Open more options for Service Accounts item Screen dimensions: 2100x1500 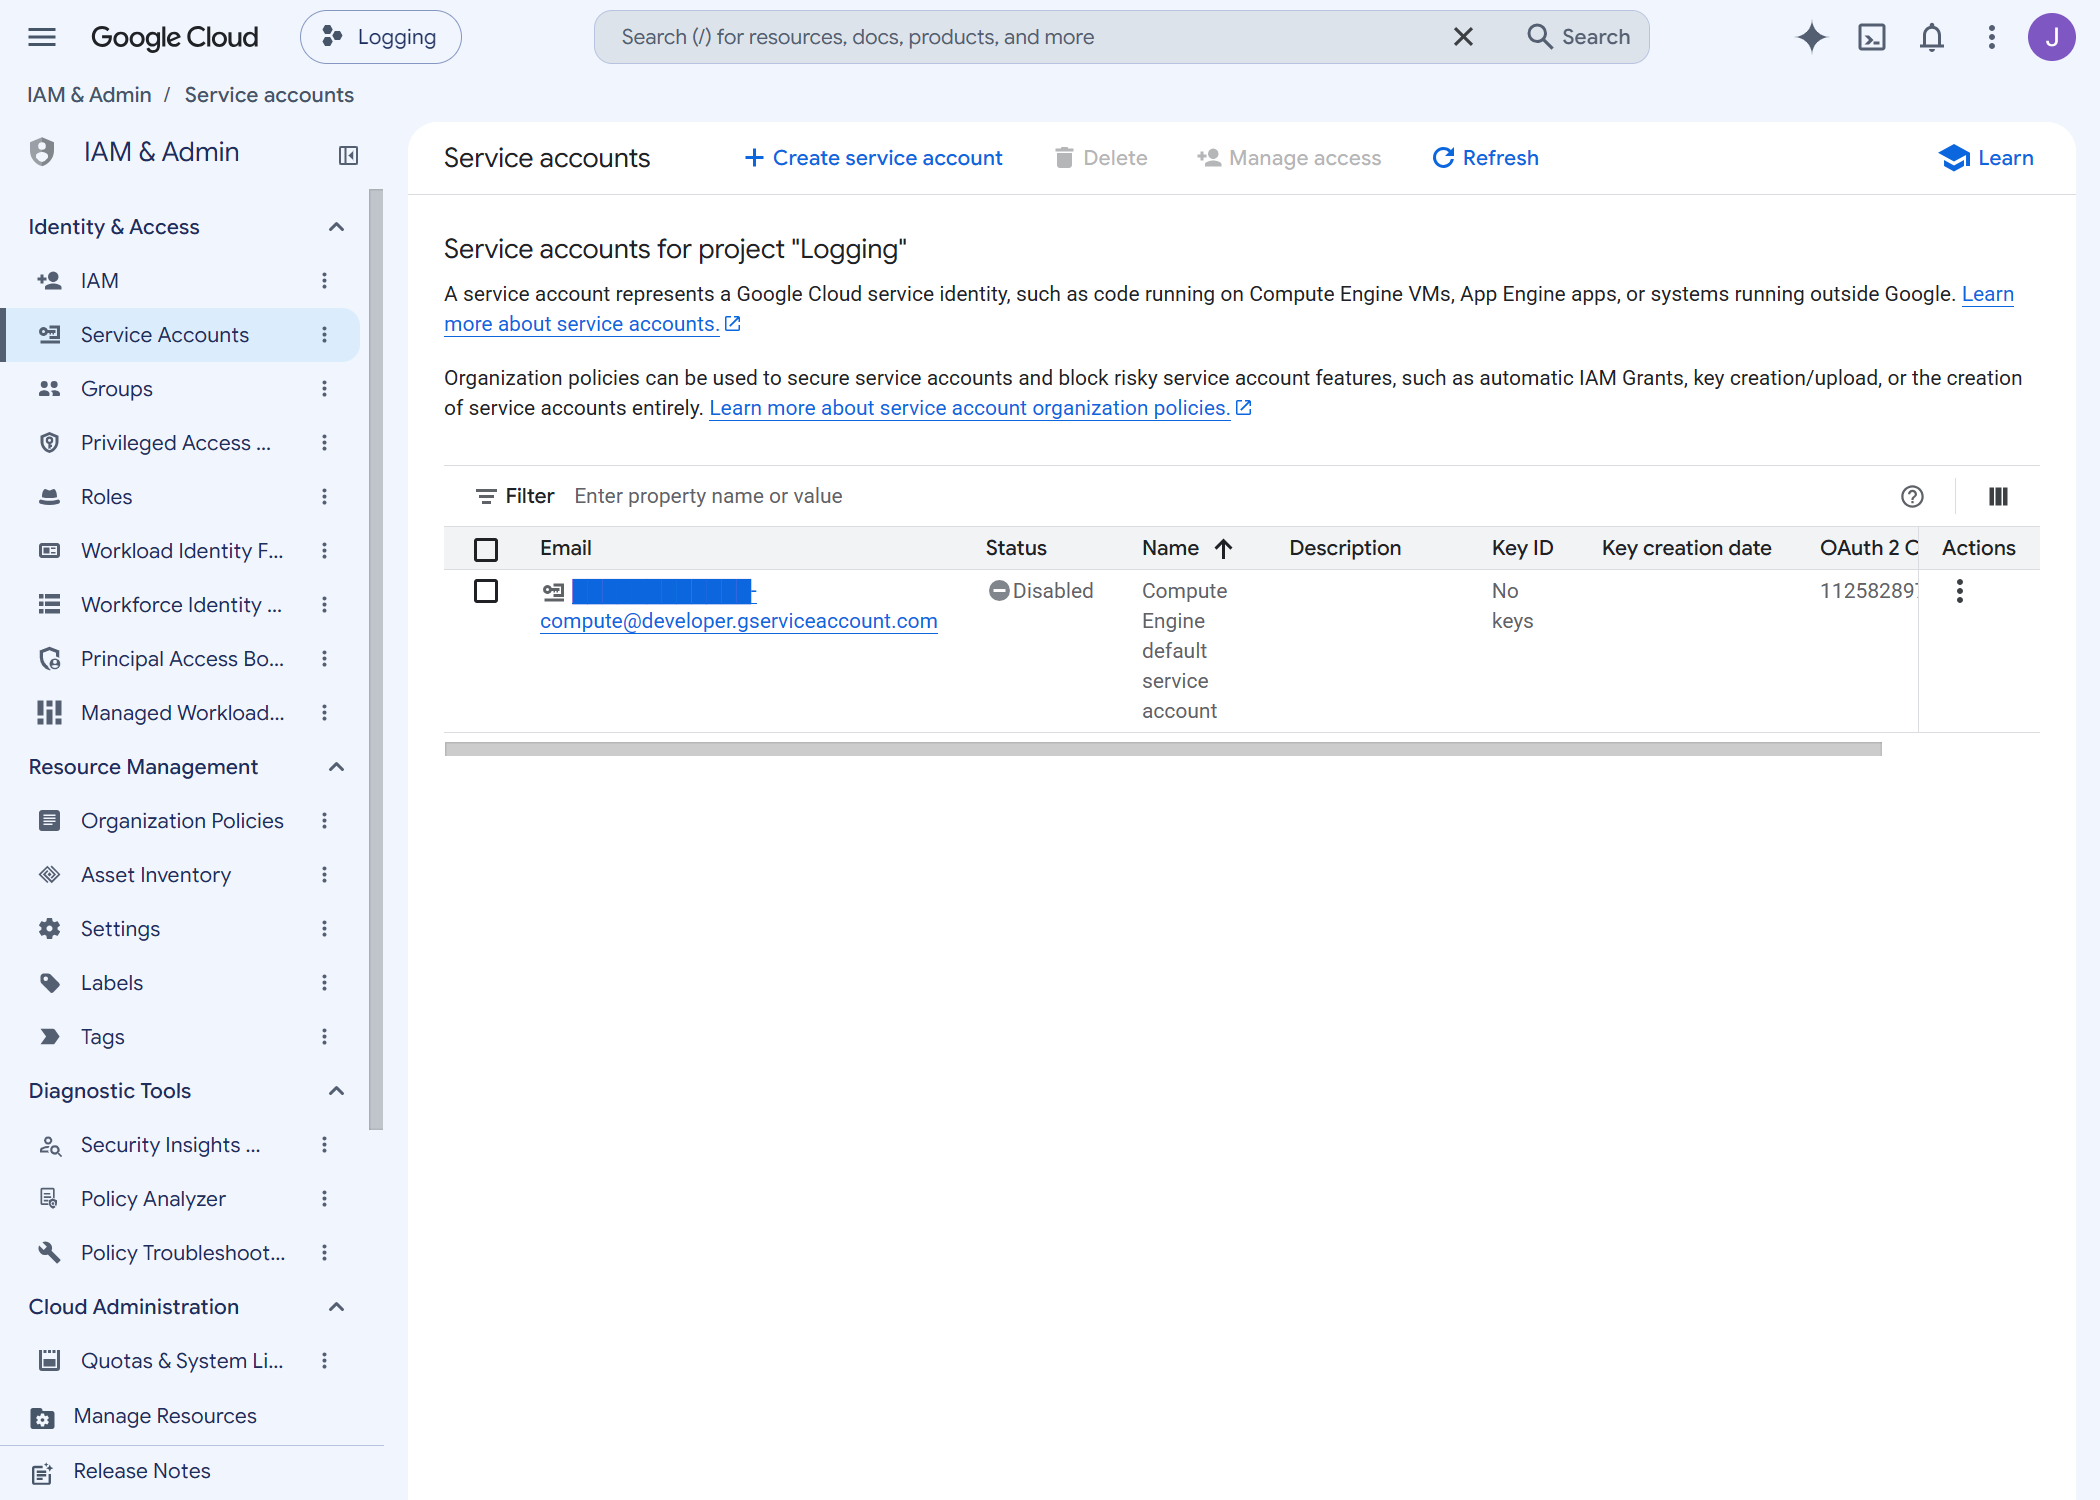pos(324,335)
